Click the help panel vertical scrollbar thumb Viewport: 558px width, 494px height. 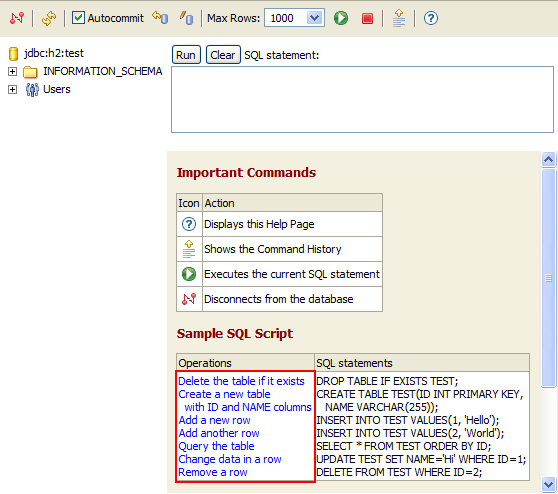(548, 278)
